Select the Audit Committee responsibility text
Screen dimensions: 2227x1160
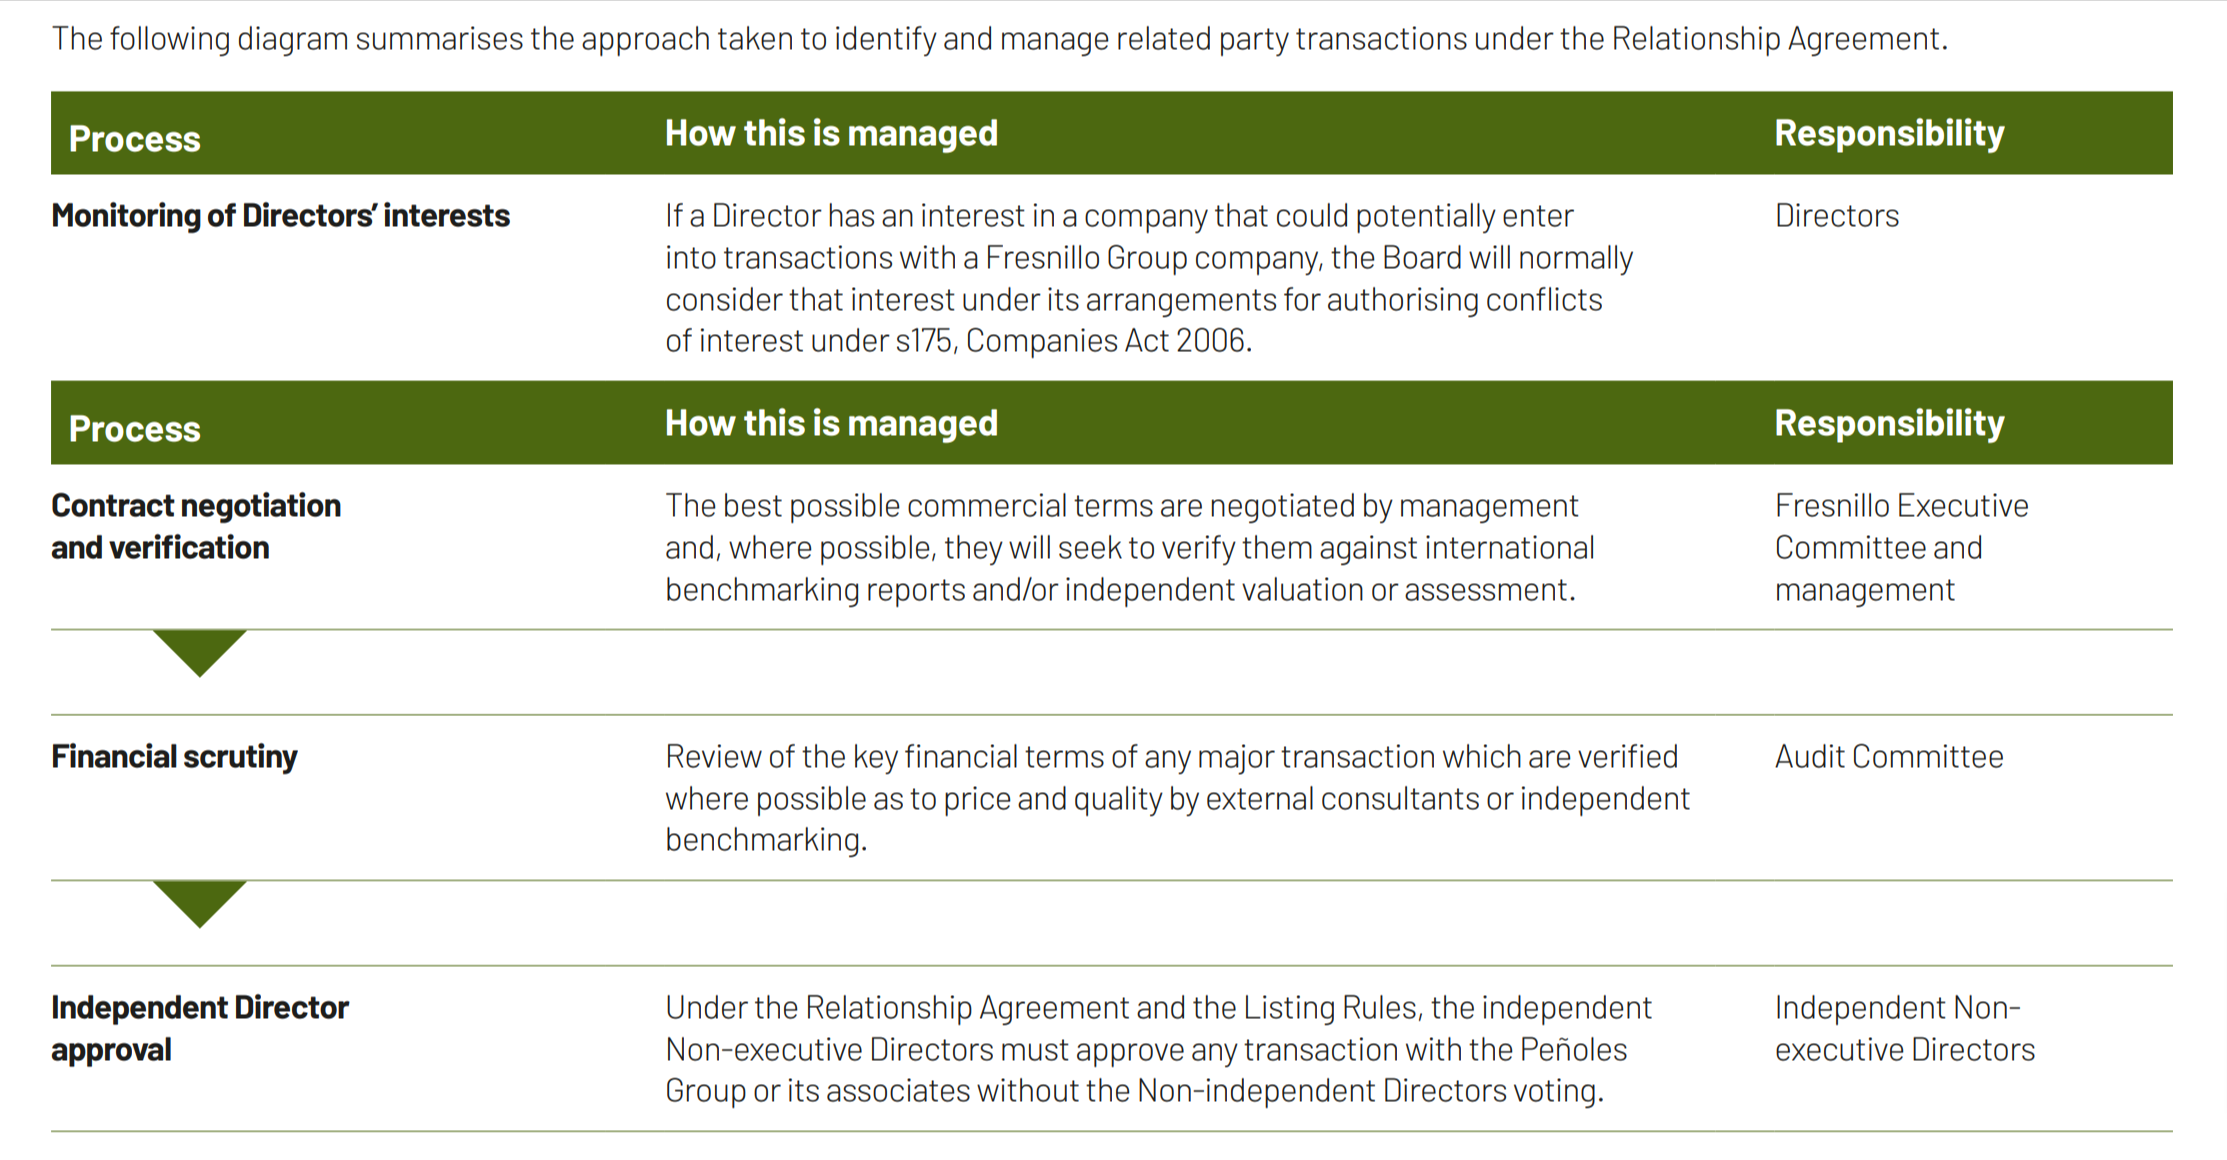[1889, 757]
